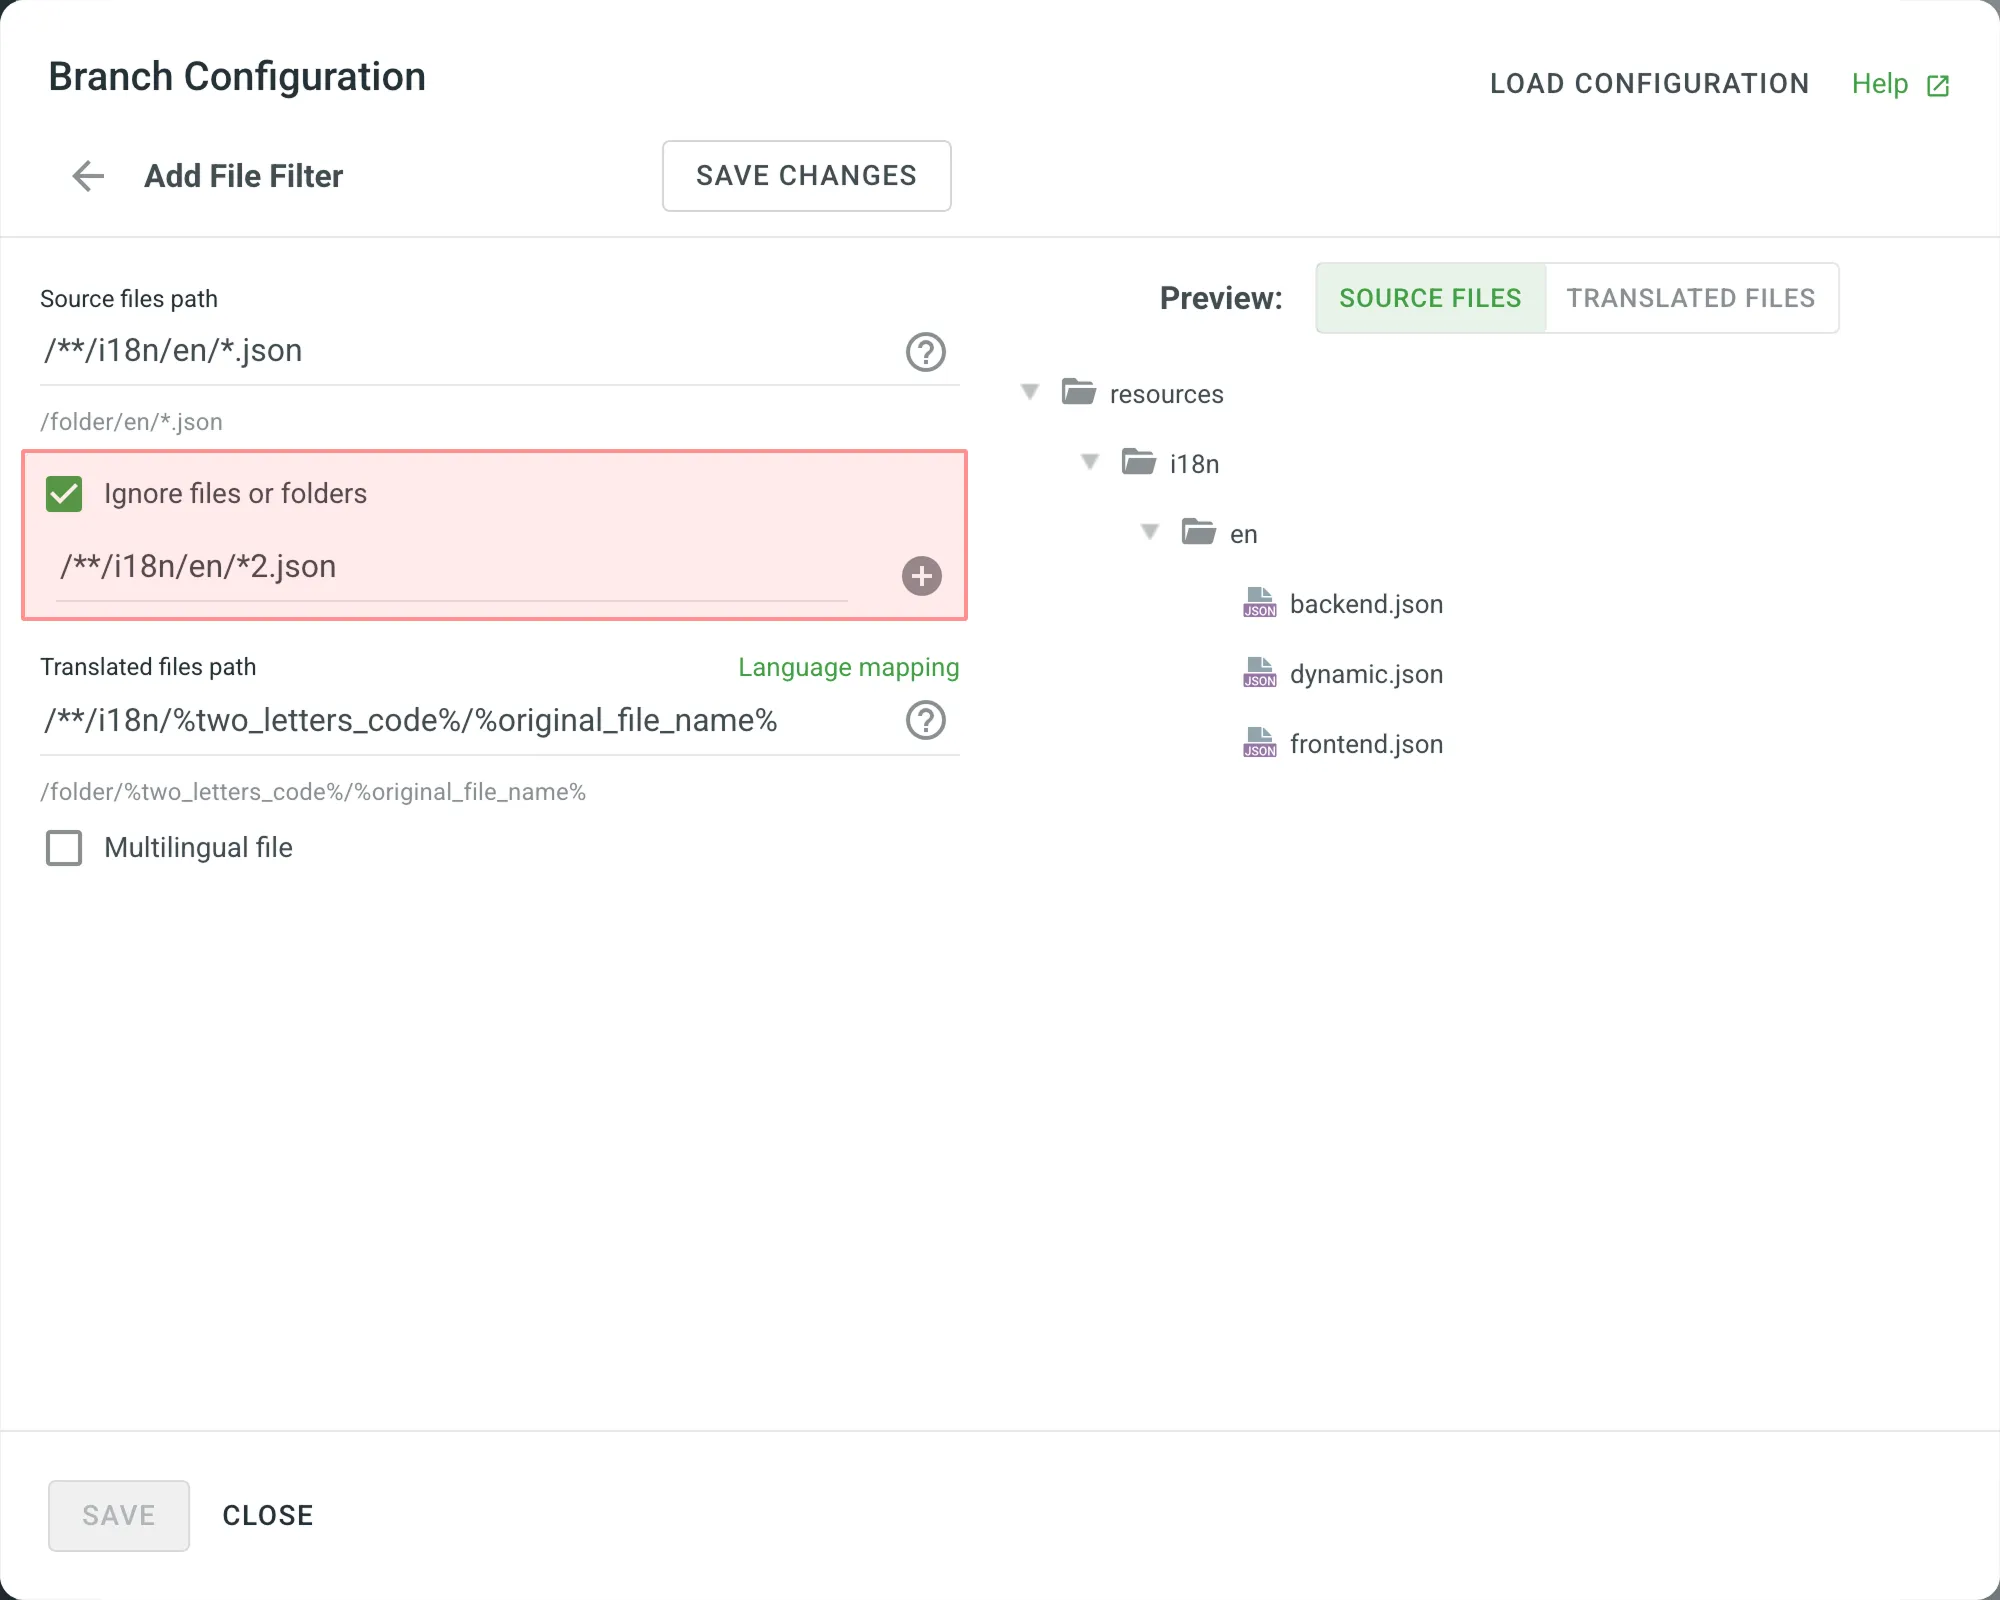Select the Source Files preview tab
2000x1600 pixels.
(x=1430, y=298)
